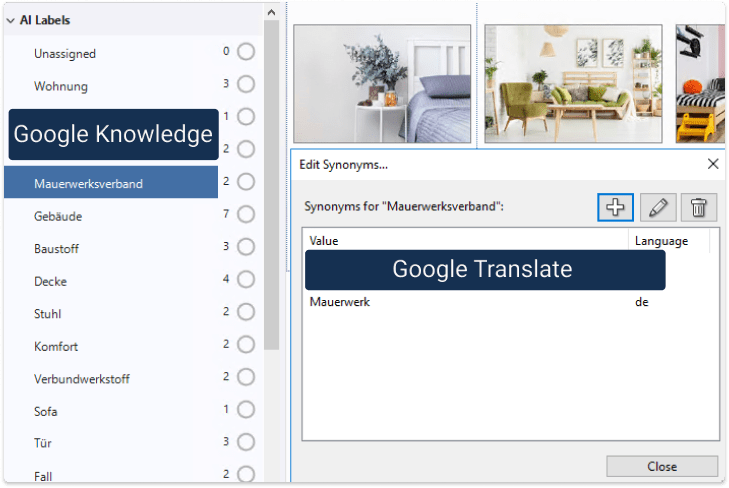Toggle the Mauerwerksverband radio circle

pos(246,182)
